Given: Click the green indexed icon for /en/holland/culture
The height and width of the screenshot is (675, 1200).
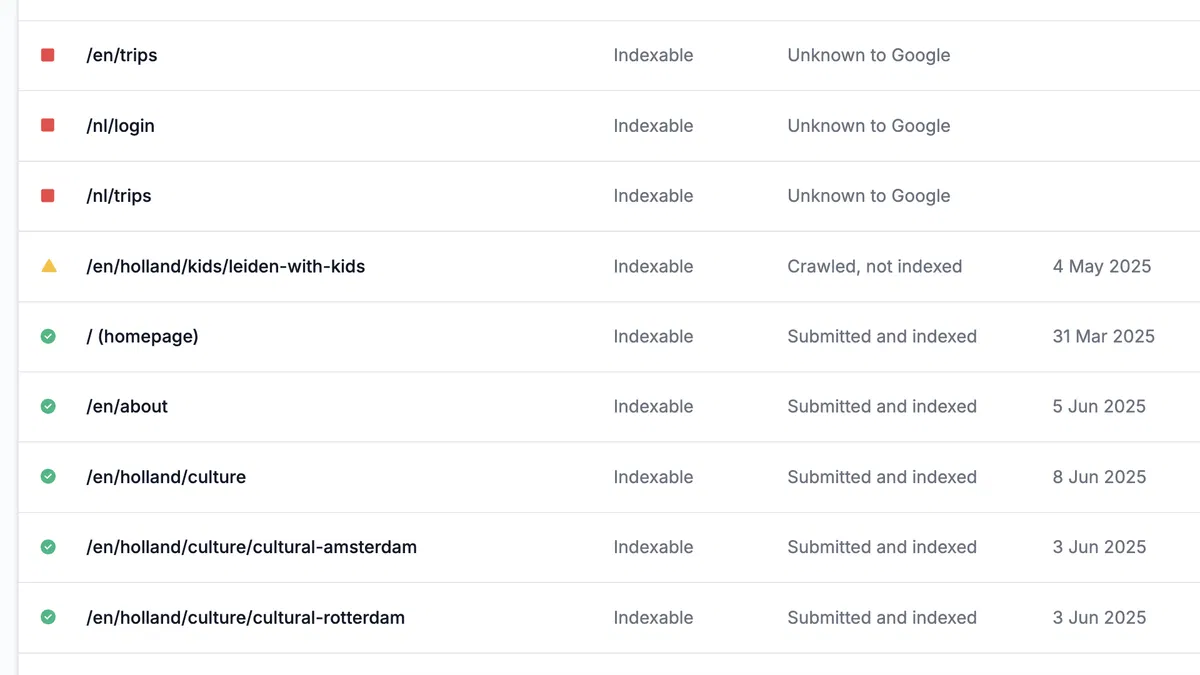Looking at the screenshot, I should click(x=48, y=477).
